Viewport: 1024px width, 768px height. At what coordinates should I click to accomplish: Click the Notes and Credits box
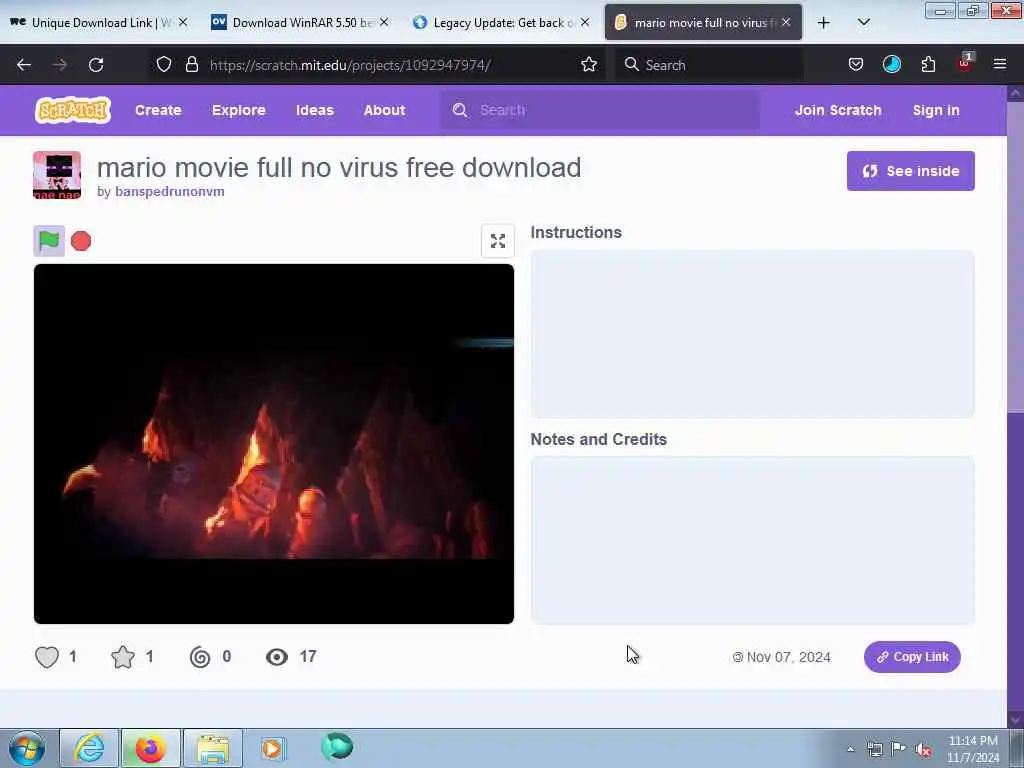pos(752,541)
